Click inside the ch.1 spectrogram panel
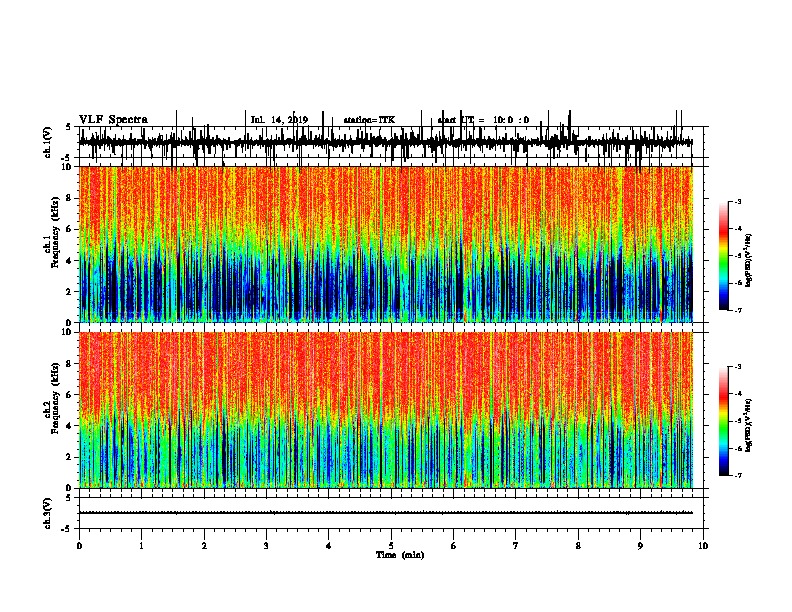 pos(386,244)
